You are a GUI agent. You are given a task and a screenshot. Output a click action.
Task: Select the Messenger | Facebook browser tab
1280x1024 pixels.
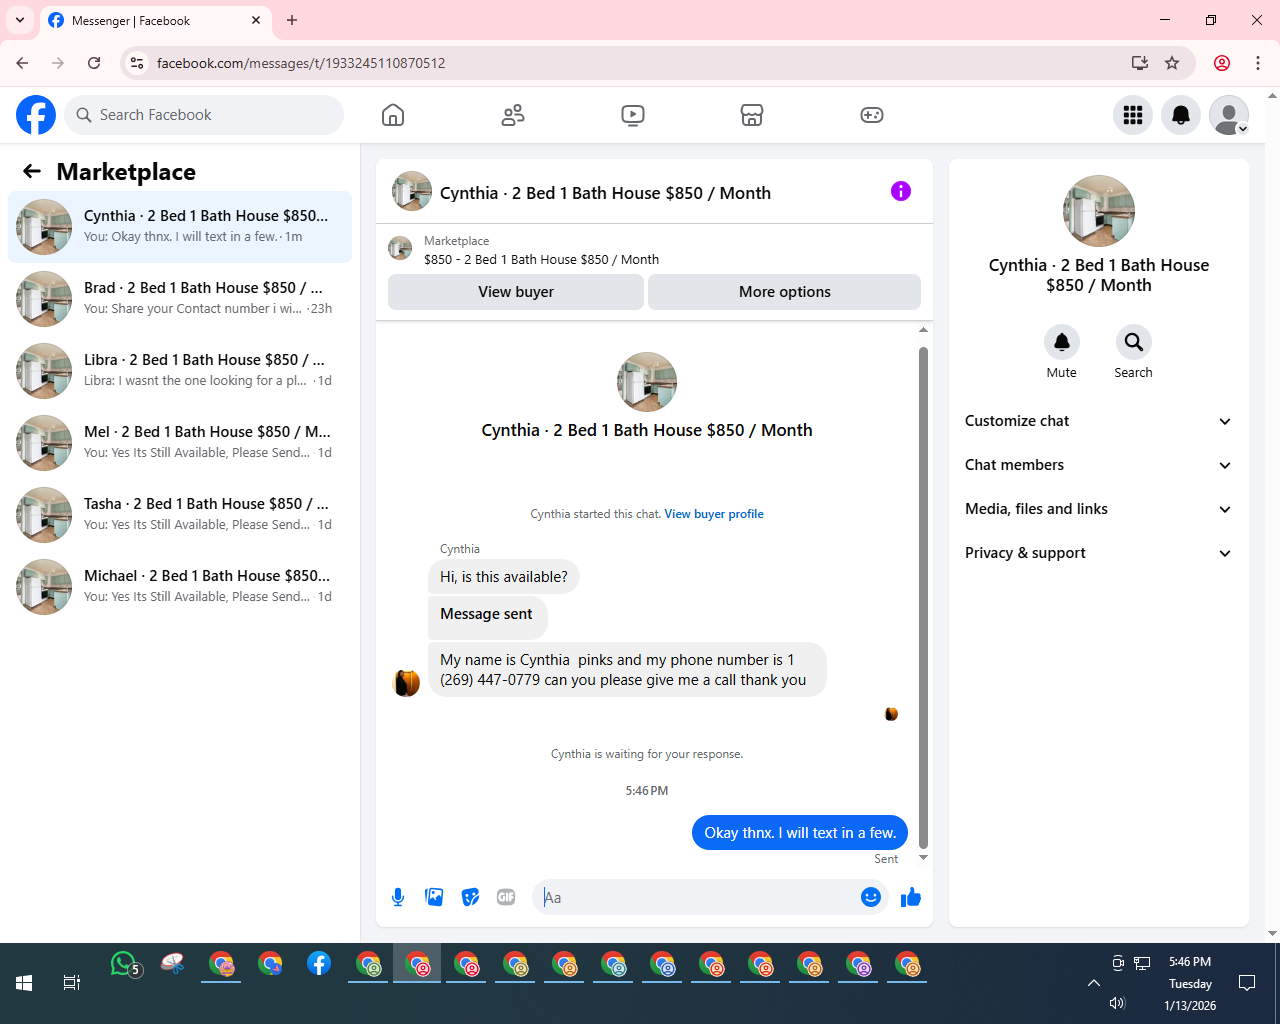155,20
